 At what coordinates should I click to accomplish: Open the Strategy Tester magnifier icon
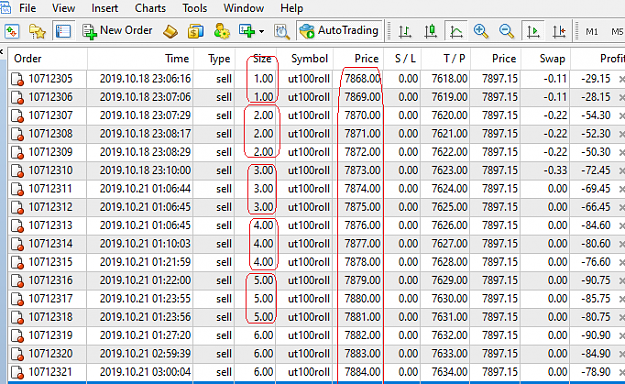click(282, 31)
